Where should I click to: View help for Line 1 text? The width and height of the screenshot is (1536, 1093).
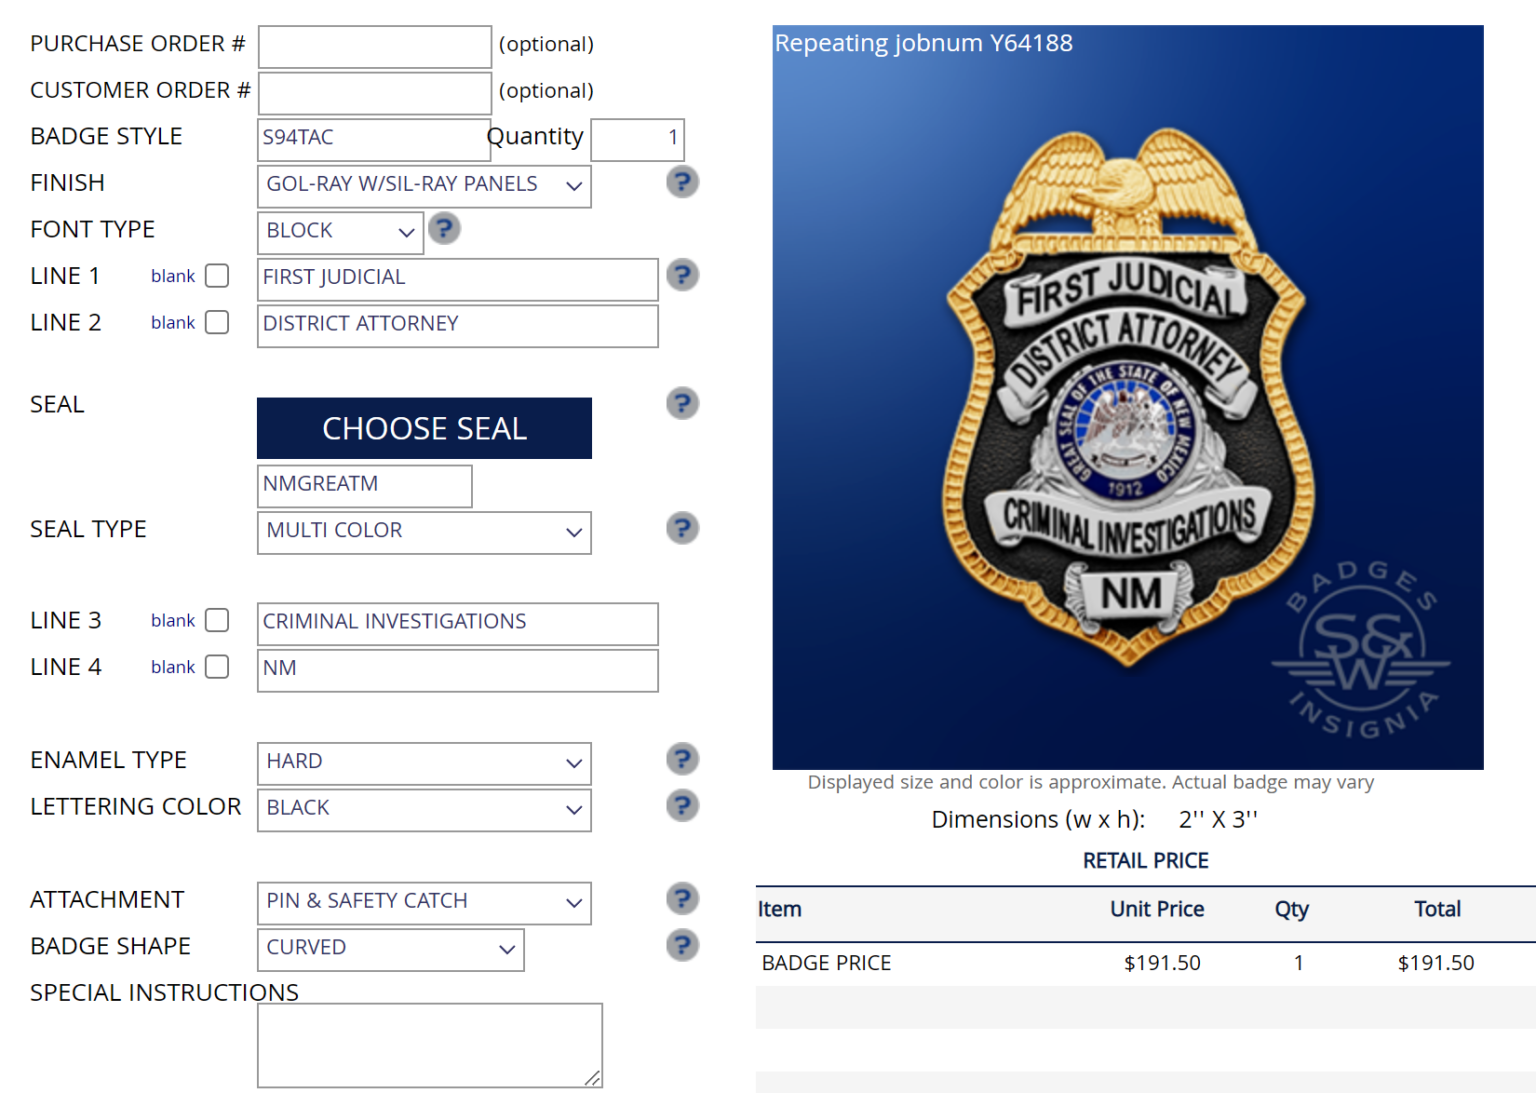point(682,275)
